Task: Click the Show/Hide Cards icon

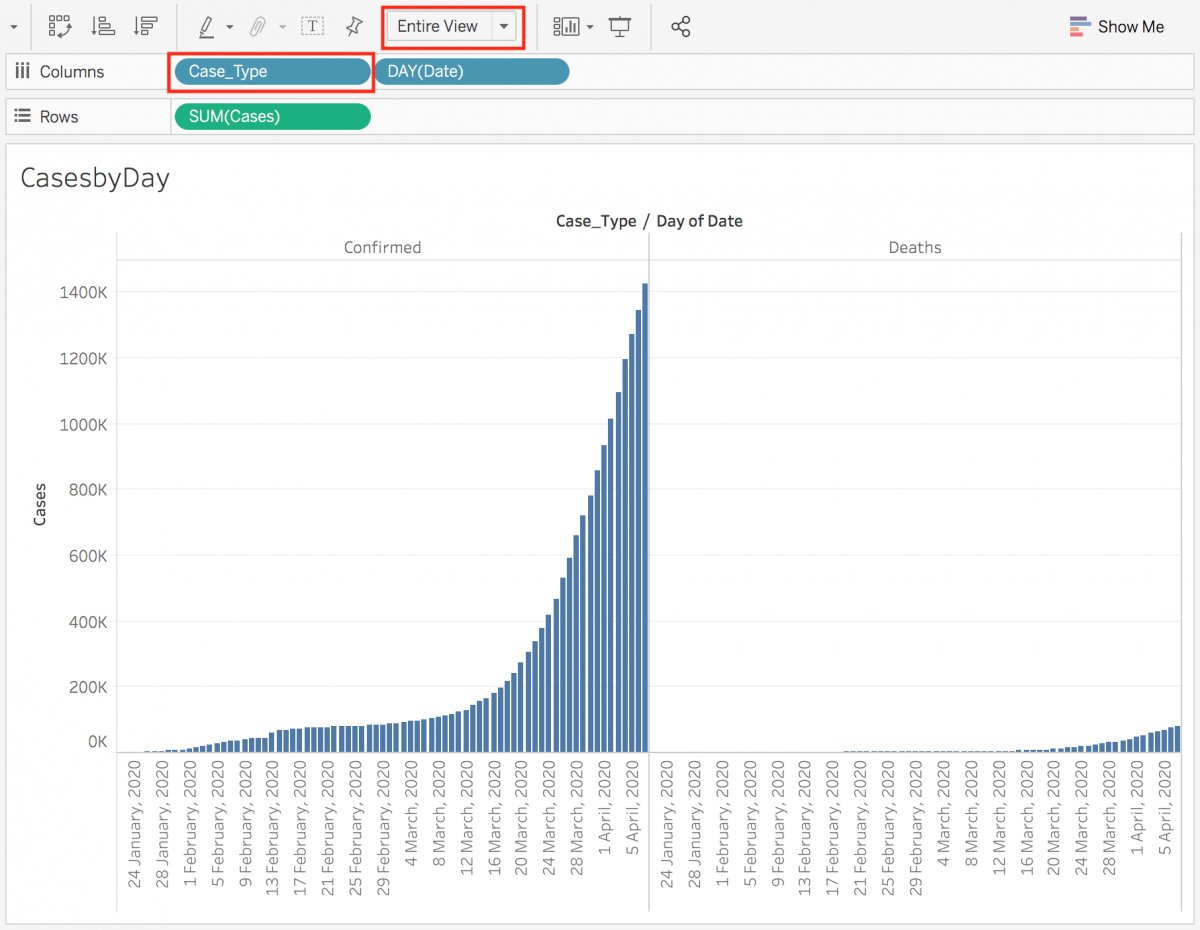Action: pyautogui.click(x=567, y=27)
